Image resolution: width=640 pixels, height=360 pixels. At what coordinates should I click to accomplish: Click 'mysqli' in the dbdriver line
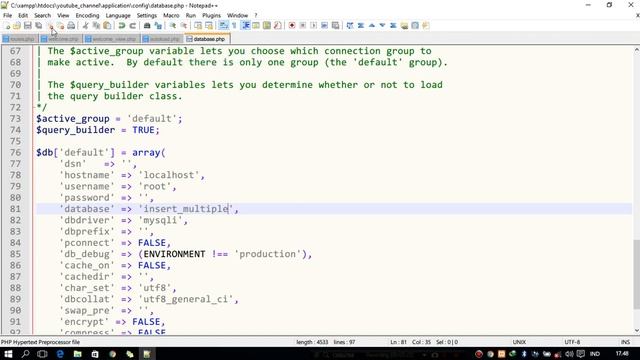point(160,220)
